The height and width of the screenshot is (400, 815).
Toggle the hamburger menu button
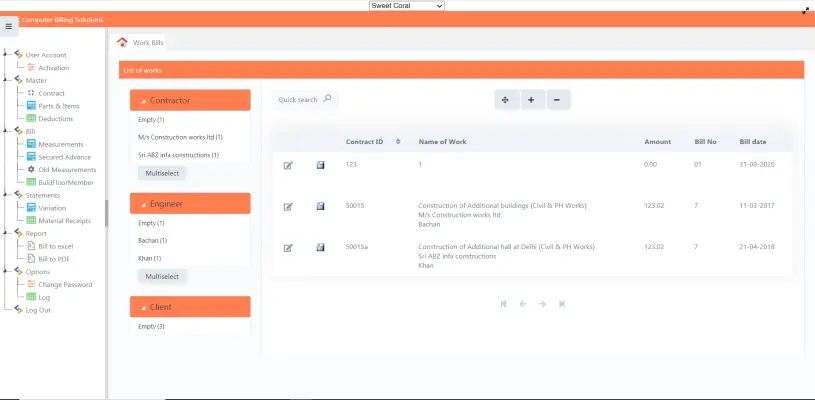pos(8,26)
